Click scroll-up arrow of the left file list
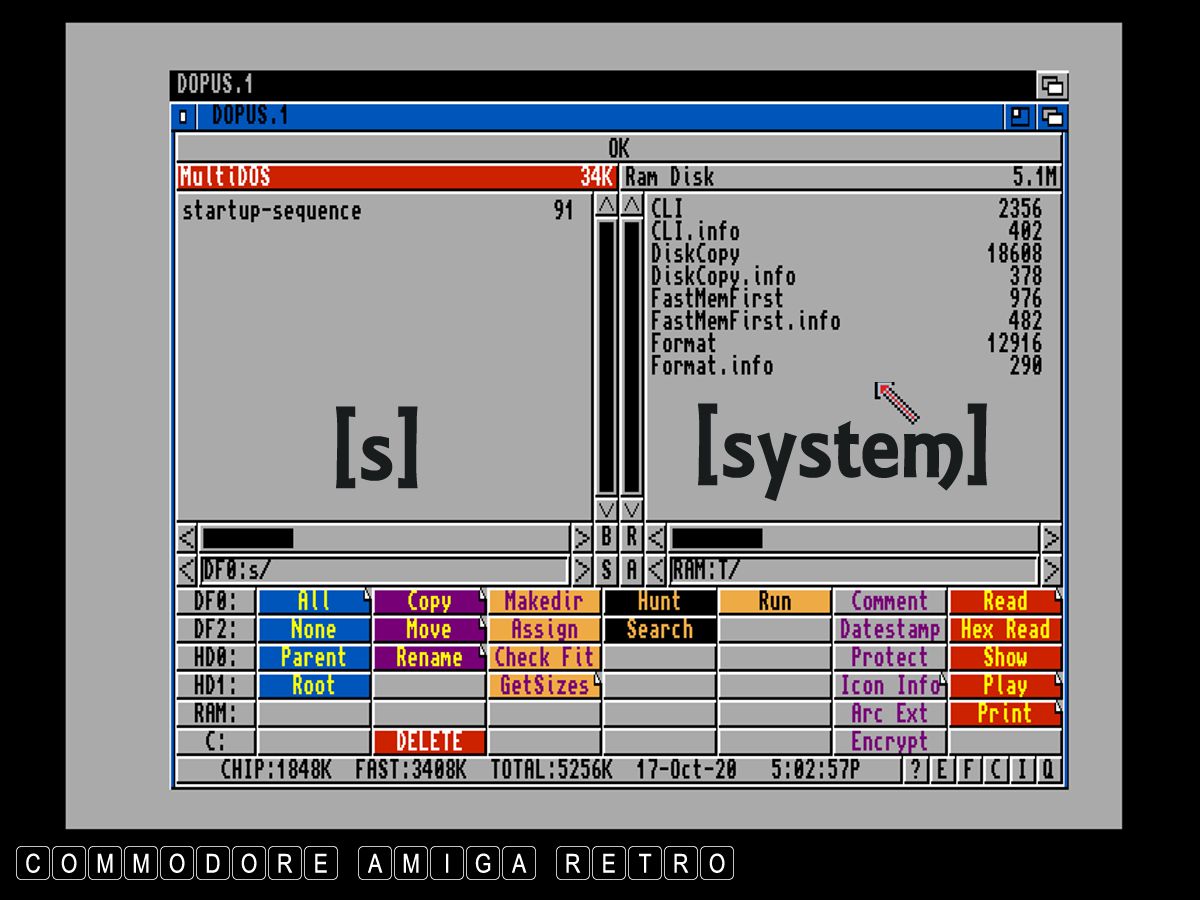The width and height of the screenshot is (1200, 900). tap(606, 206)
